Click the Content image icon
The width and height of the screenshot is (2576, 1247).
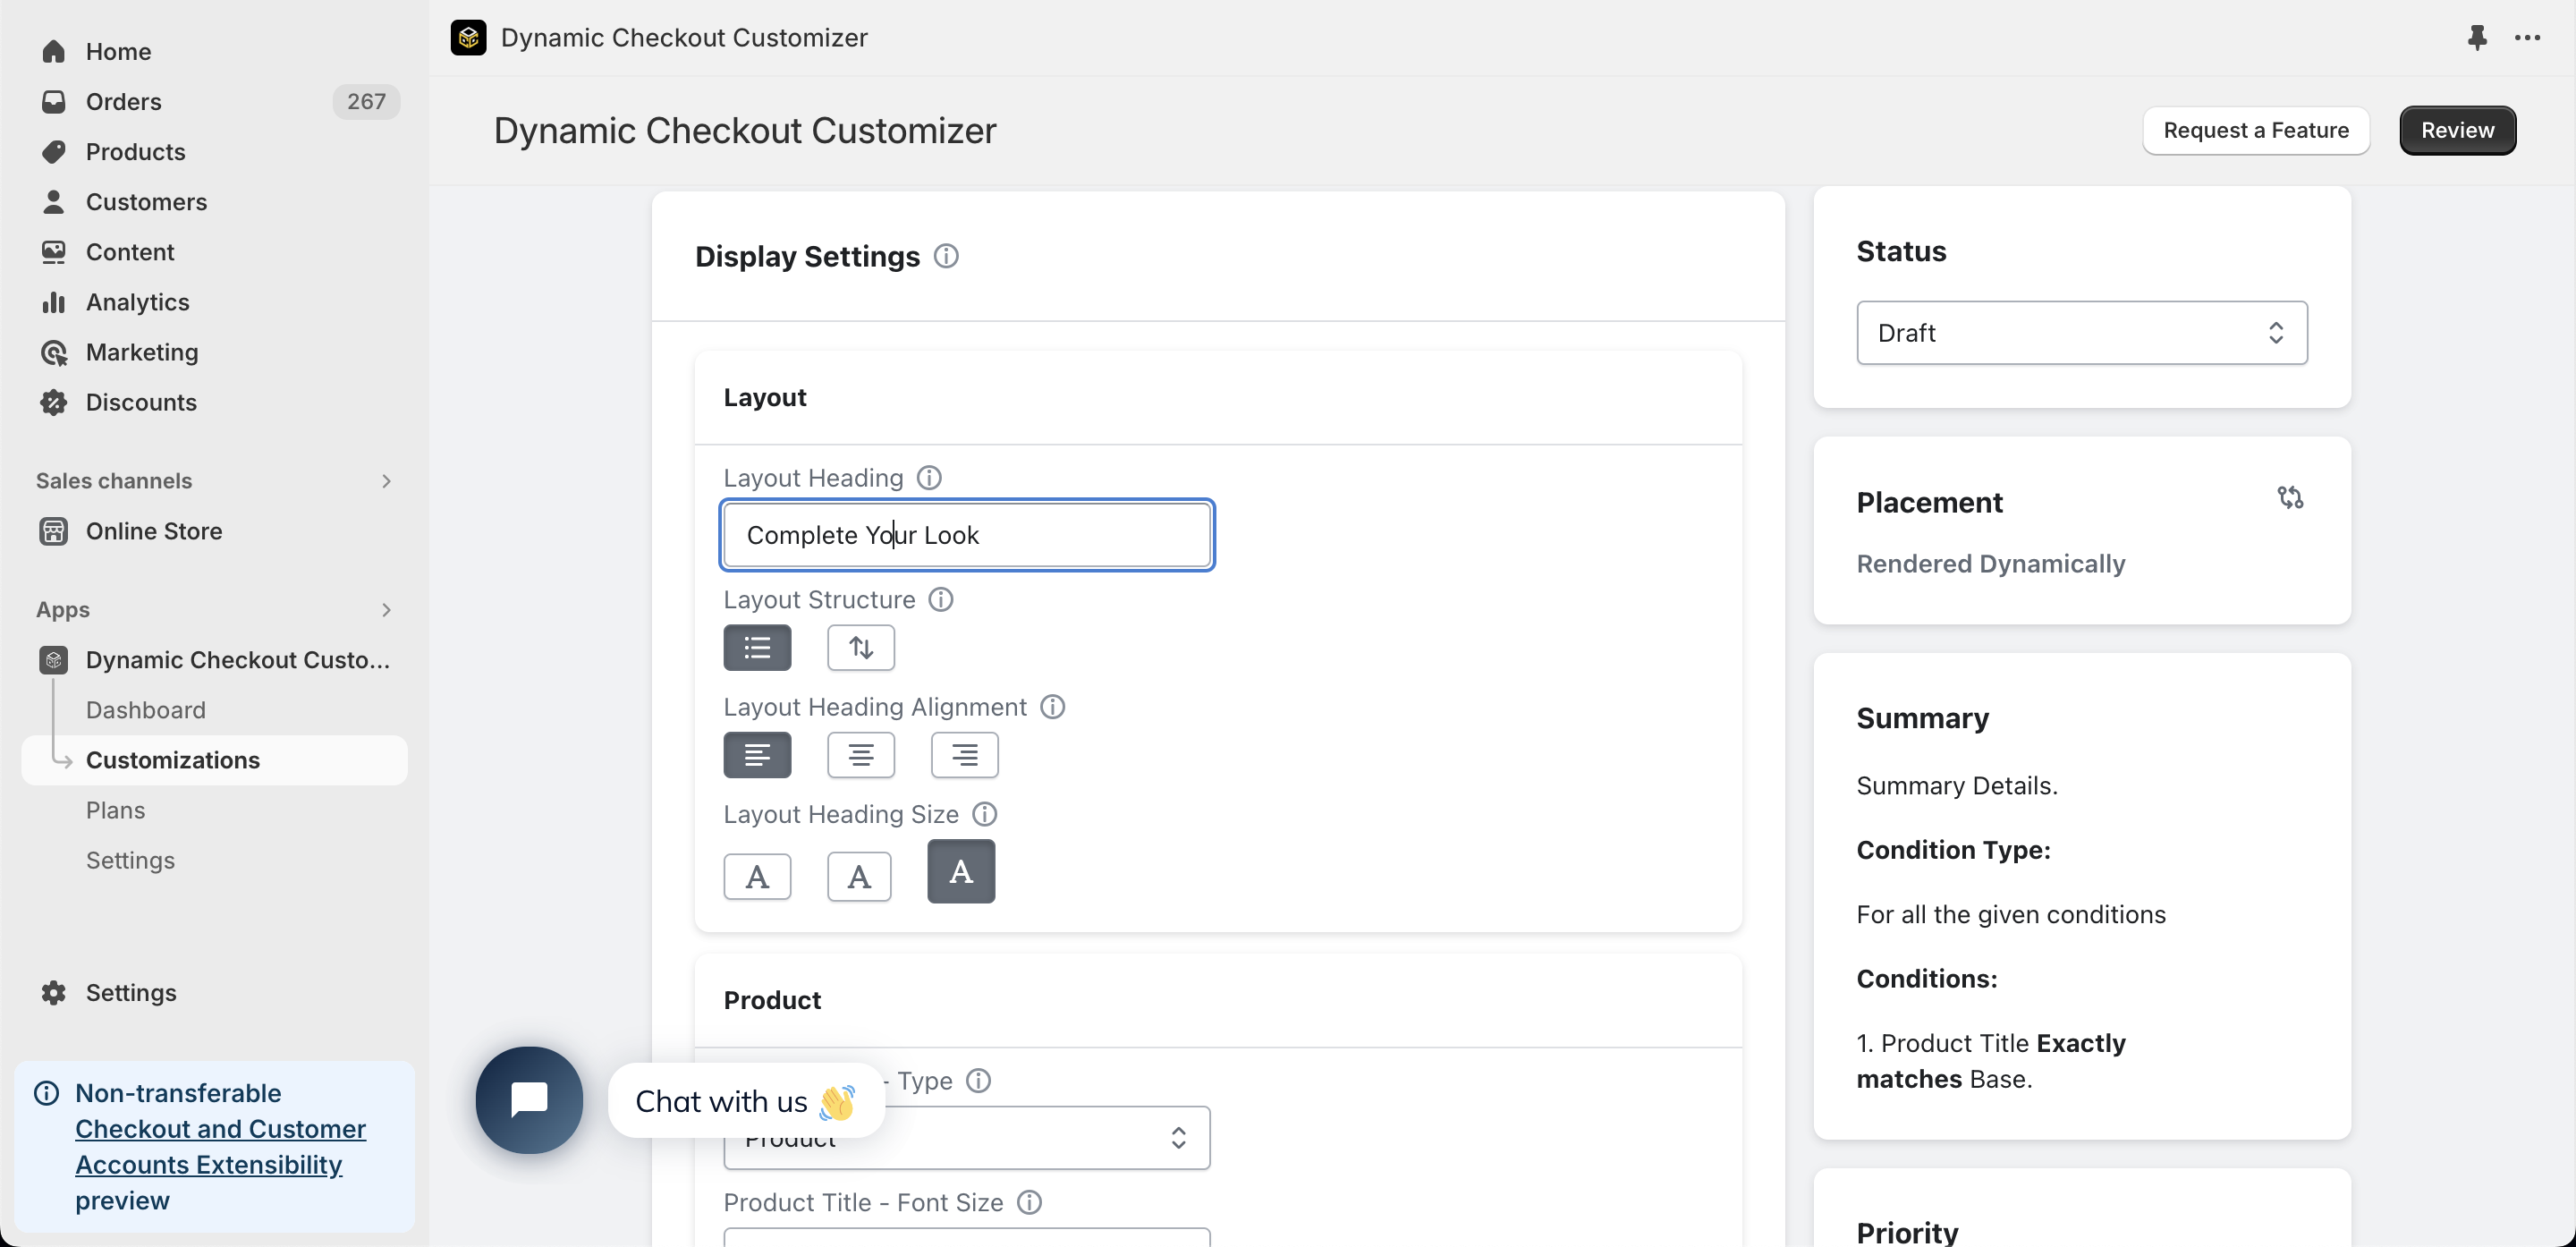point(54,251)
